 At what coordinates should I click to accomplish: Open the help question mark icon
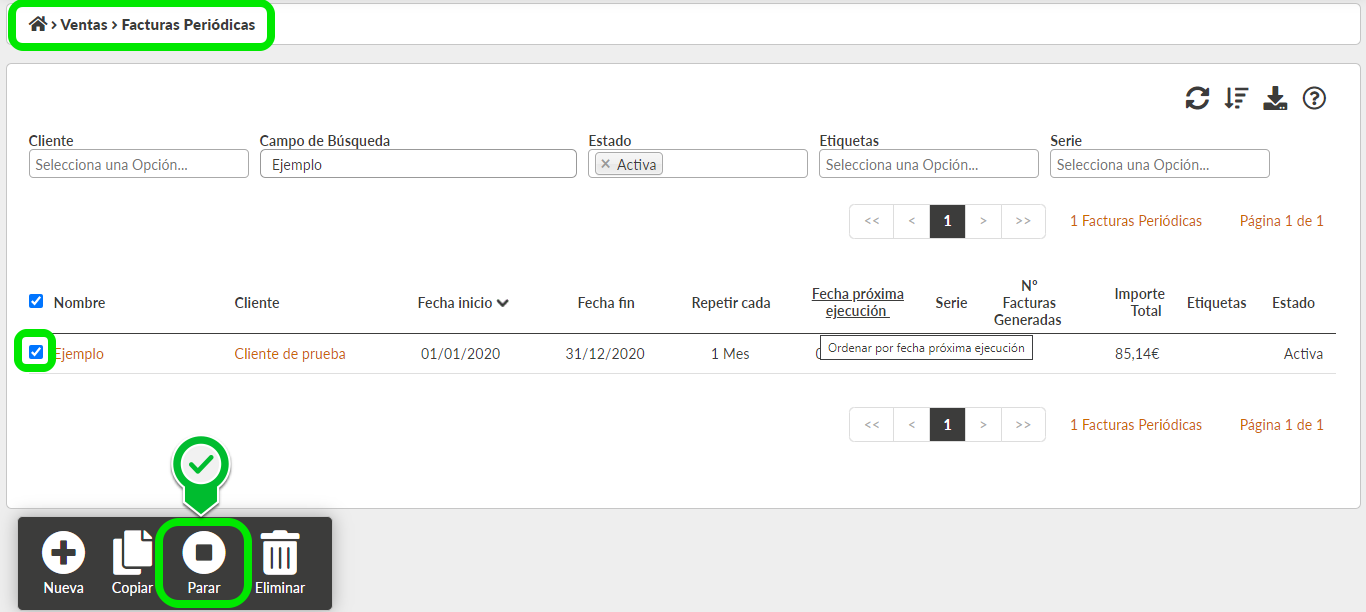point(1314,98)
